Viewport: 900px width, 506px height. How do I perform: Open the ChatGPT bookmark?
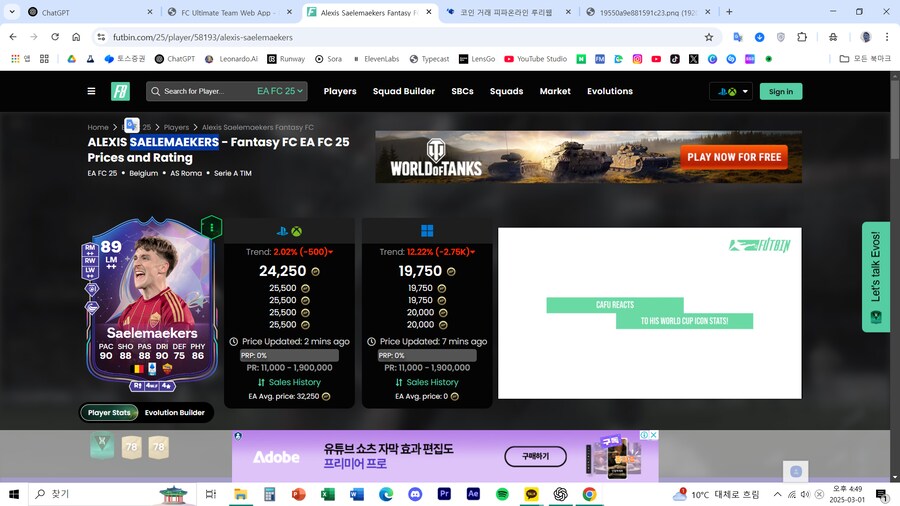(x=175, y=59)
